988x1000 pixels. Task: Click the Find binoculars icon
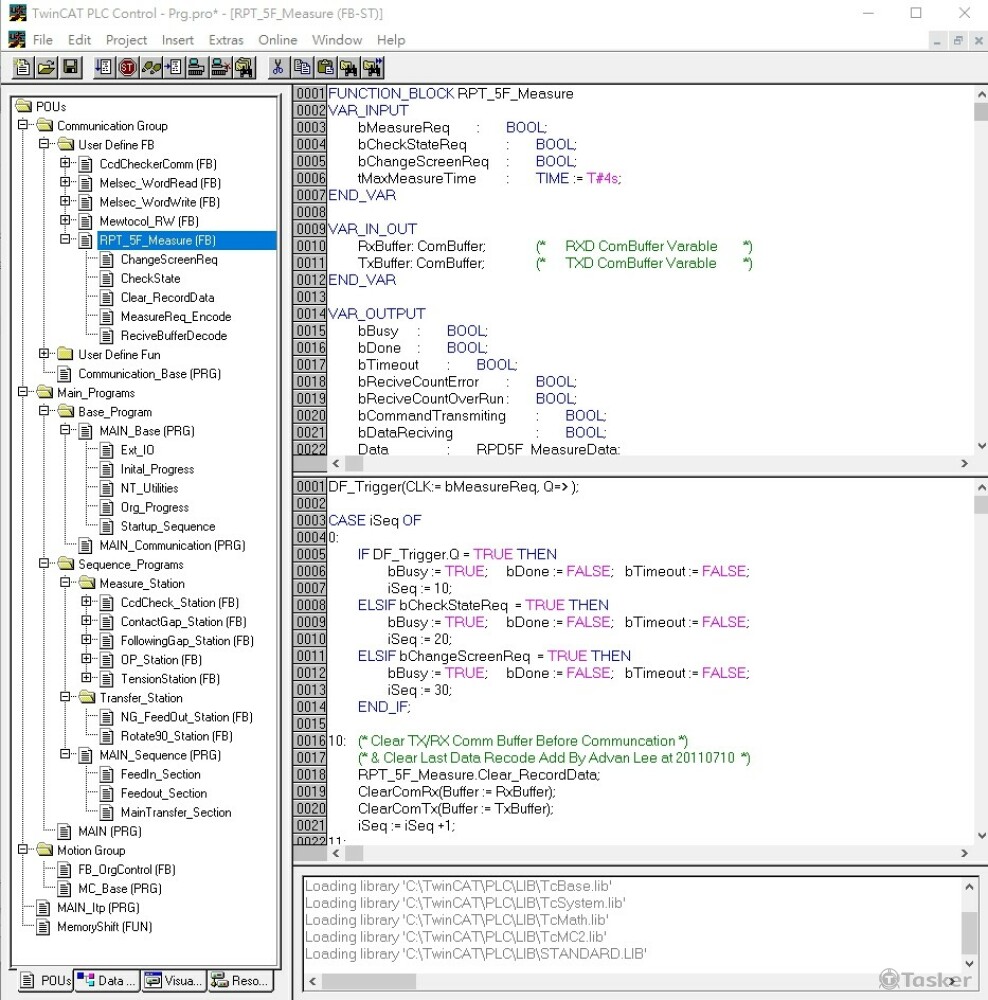point(348,68)
